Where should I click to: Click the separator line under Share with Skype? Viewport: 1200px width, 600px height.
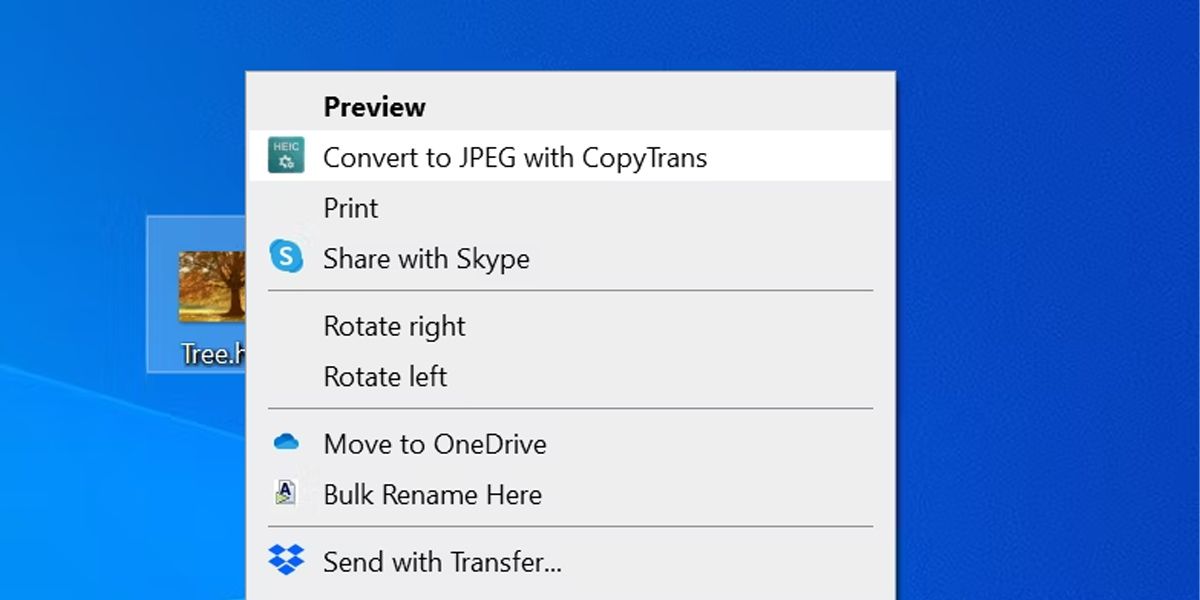tap(570, 291)
